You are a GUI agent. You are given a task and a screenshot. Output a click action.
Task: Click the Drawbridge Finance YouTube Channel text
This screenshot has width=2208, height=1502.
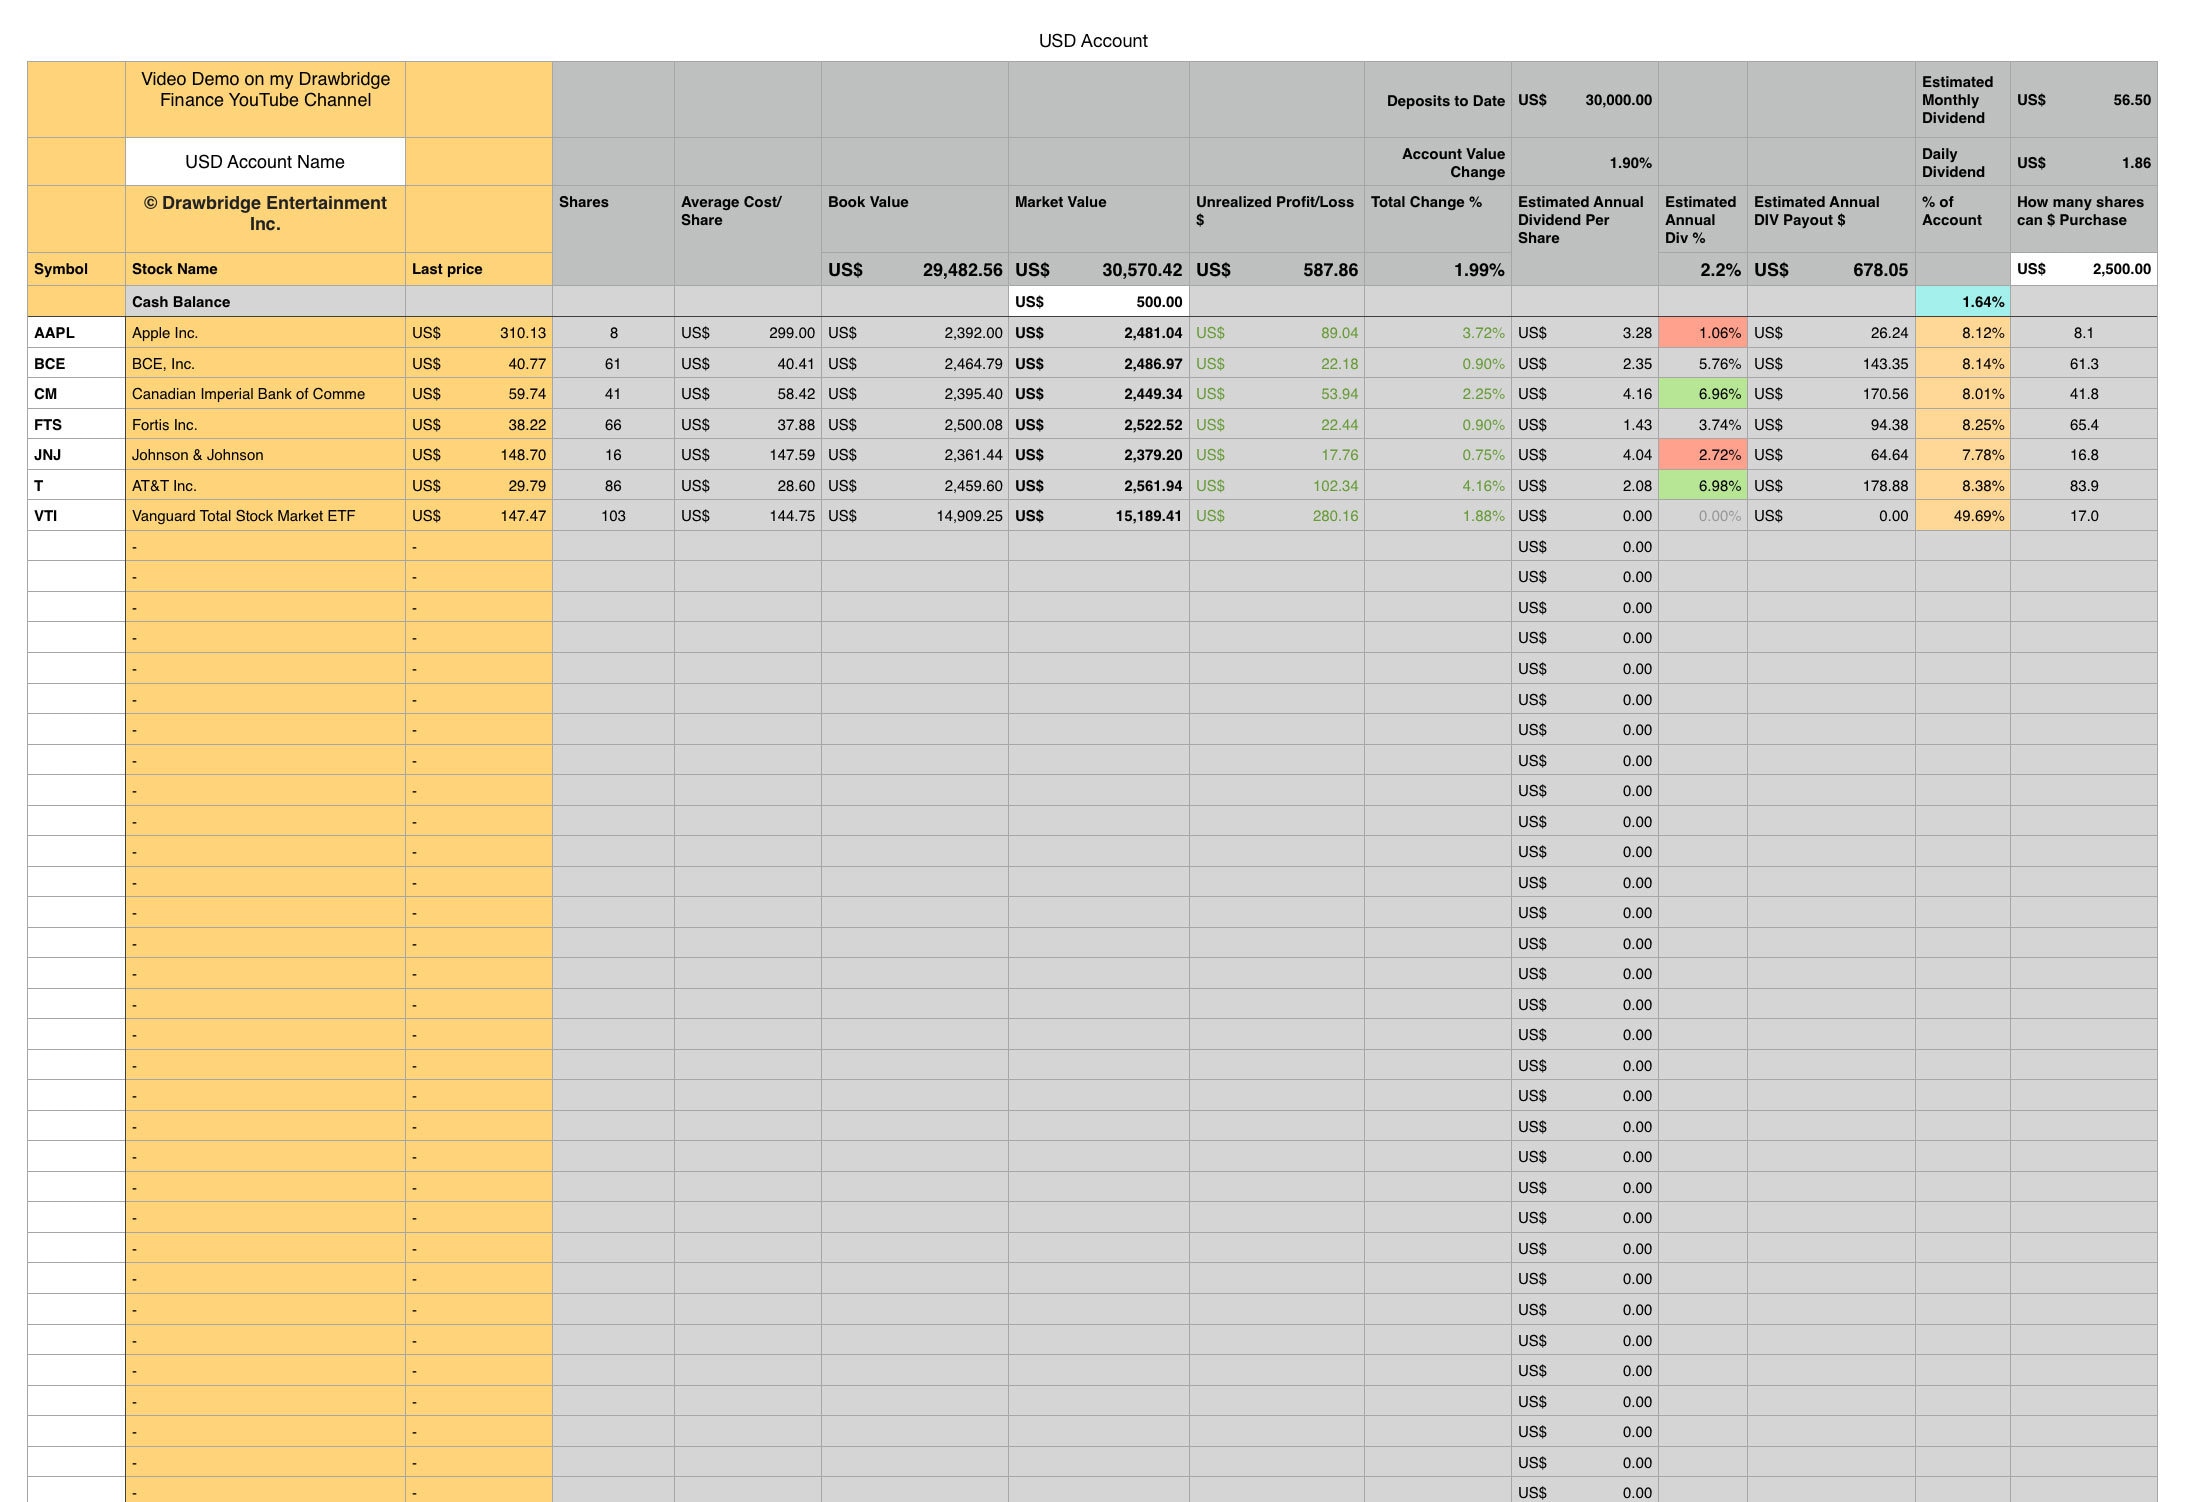(265, 98)
